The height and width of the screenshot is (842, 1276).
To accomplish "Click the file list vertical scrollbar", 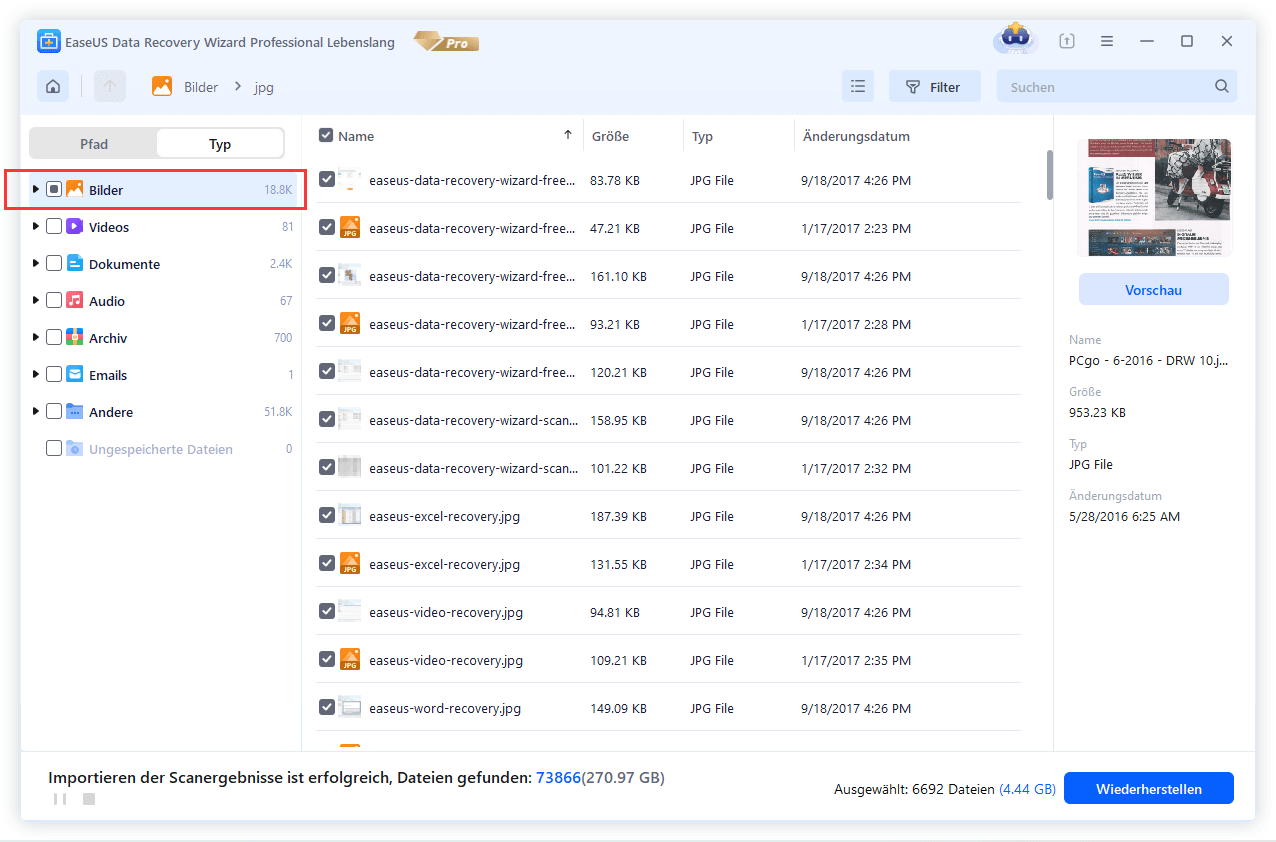I will click(x=1049, y=175).
